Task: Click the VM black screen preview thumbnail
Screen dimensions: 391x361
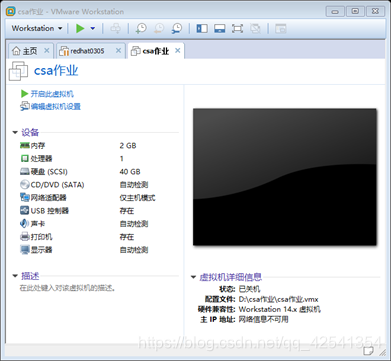Action: click(x=285, y=177)
